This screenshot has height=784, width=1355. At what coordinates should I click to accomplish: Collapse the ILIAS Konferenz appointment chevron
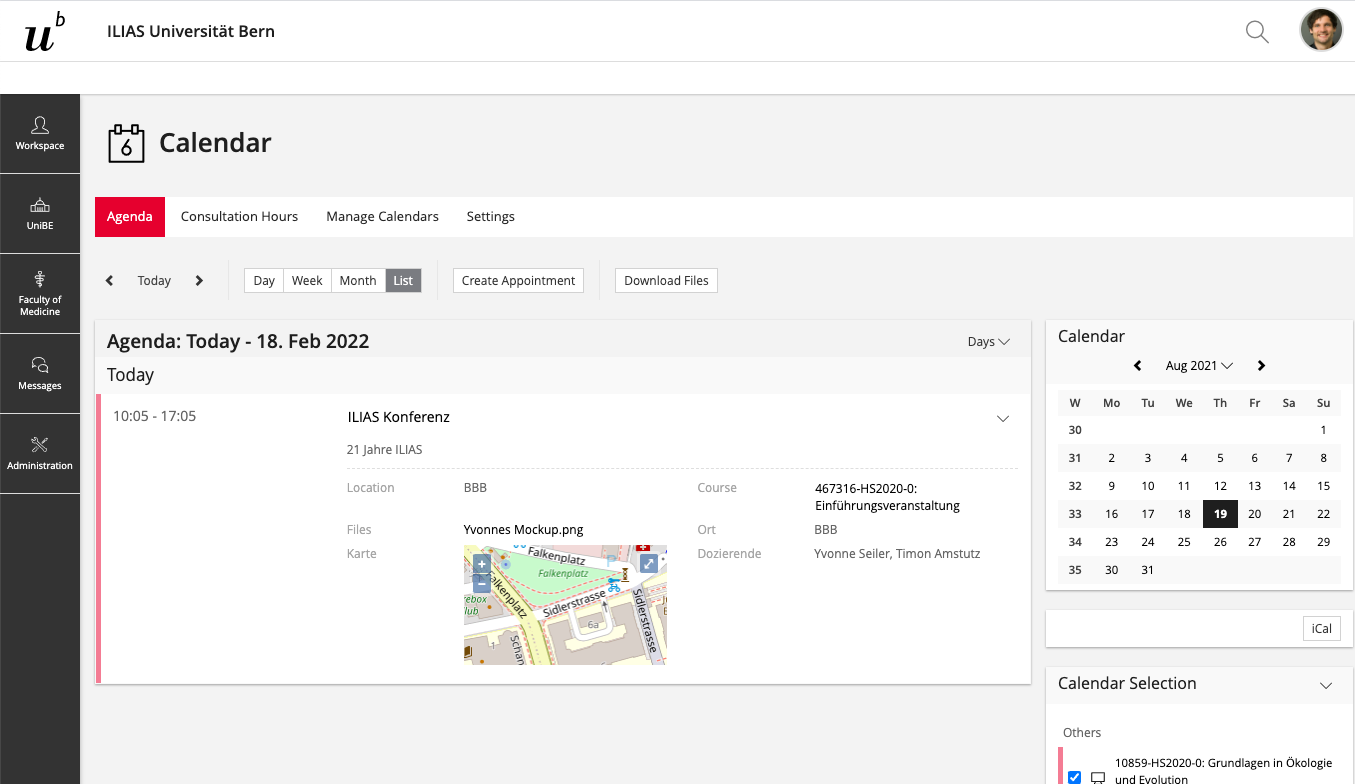[x=1003, y=419]
